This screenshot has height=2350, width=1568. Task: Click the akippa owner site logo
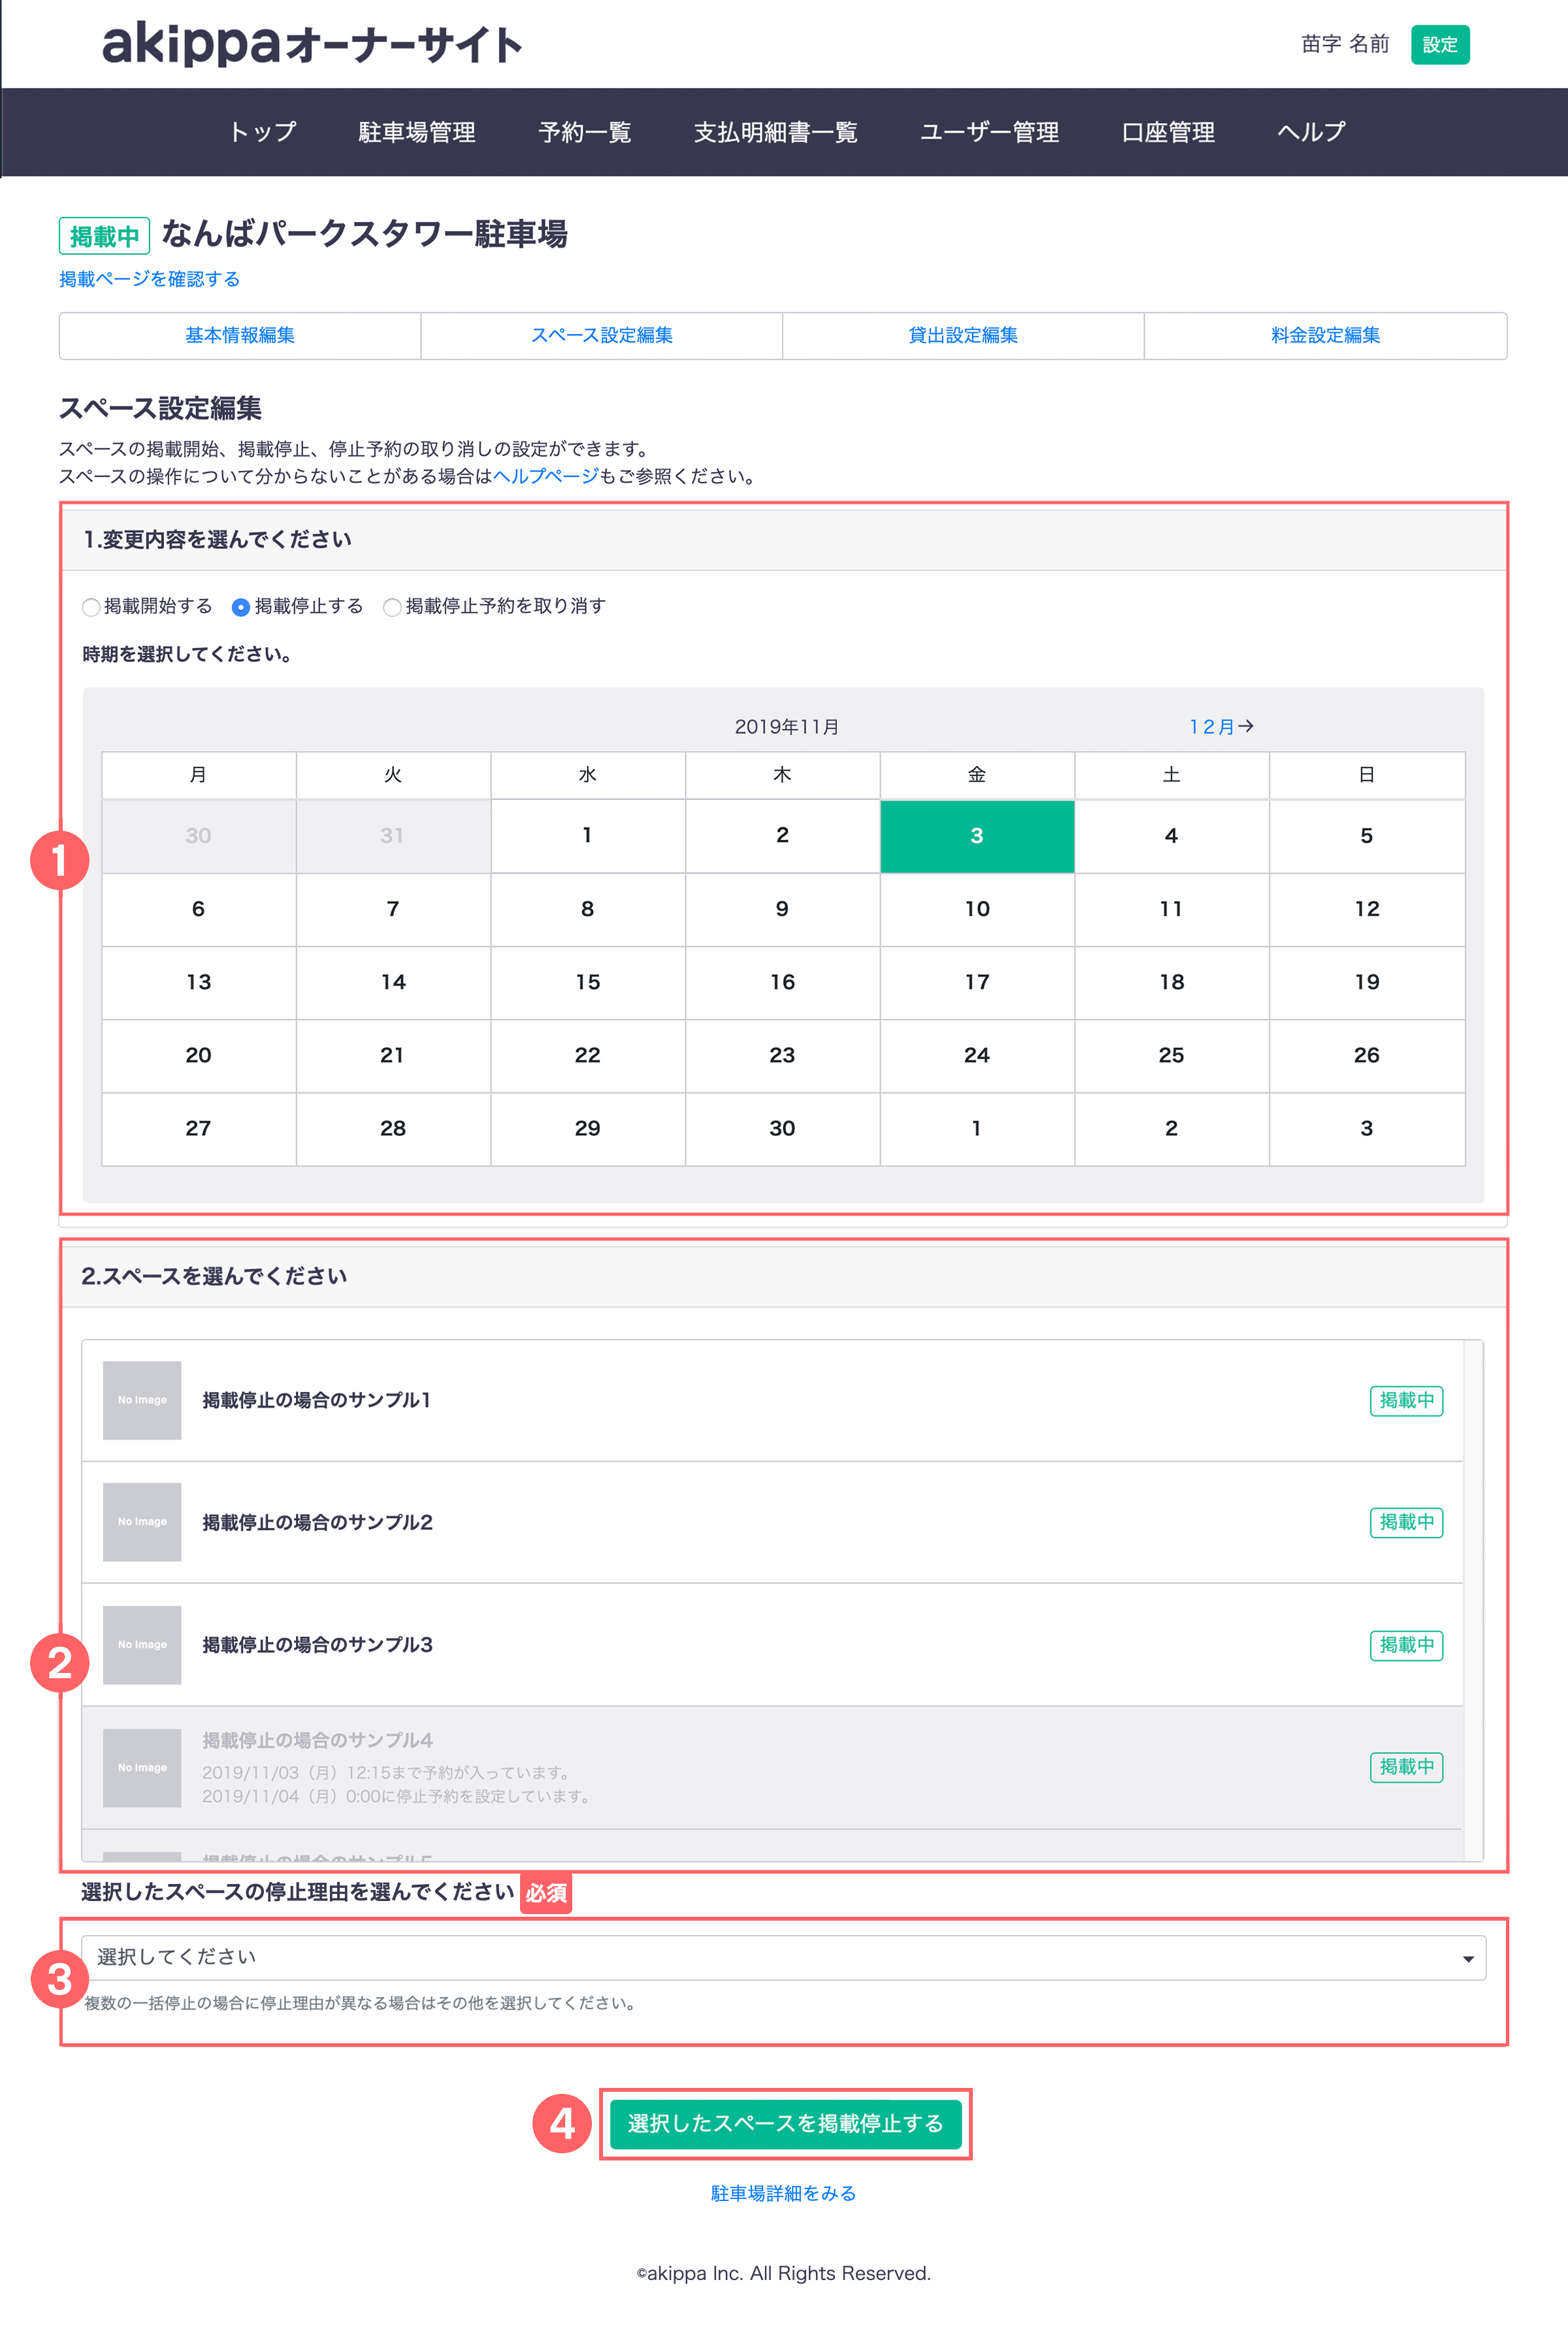[312, 44]
